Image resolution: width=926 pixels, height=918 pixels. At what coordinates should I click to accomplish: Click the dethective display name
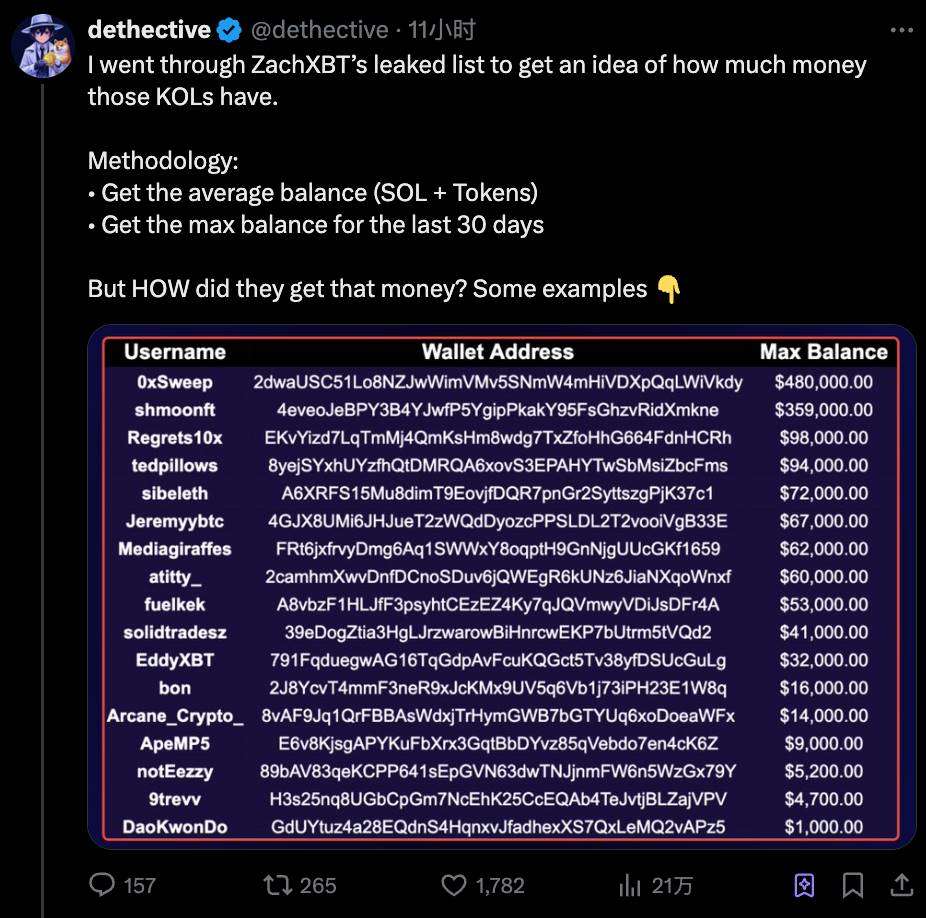(x=149, y=30)
